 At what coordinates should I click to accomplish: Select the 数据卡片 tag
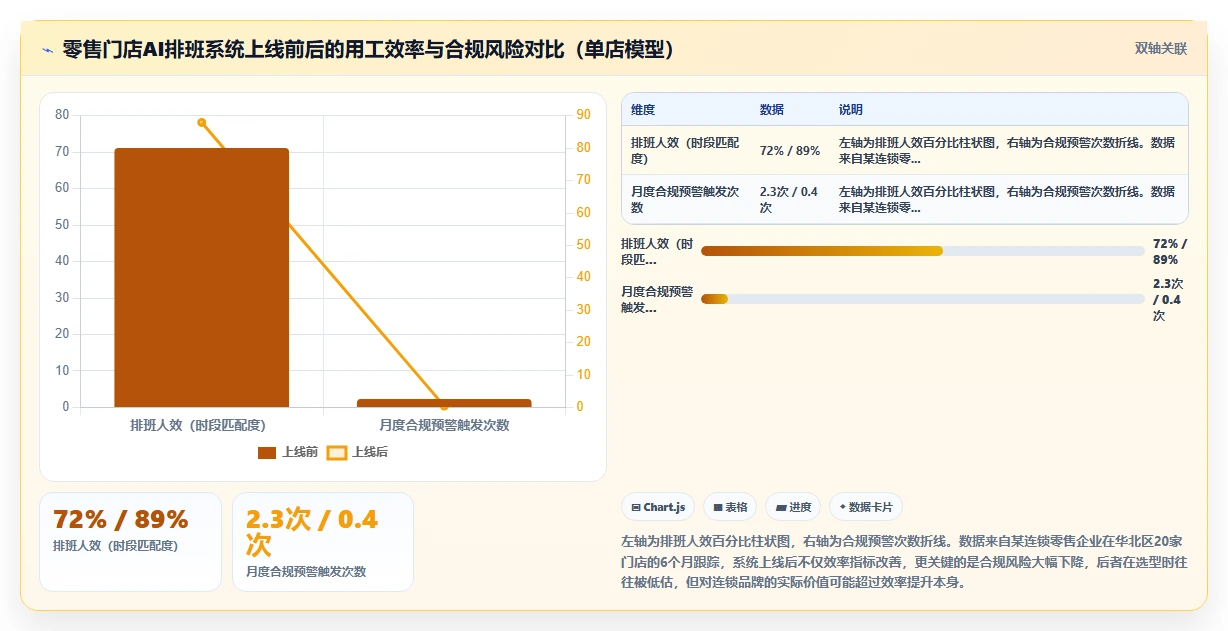(x=866, y=507)
